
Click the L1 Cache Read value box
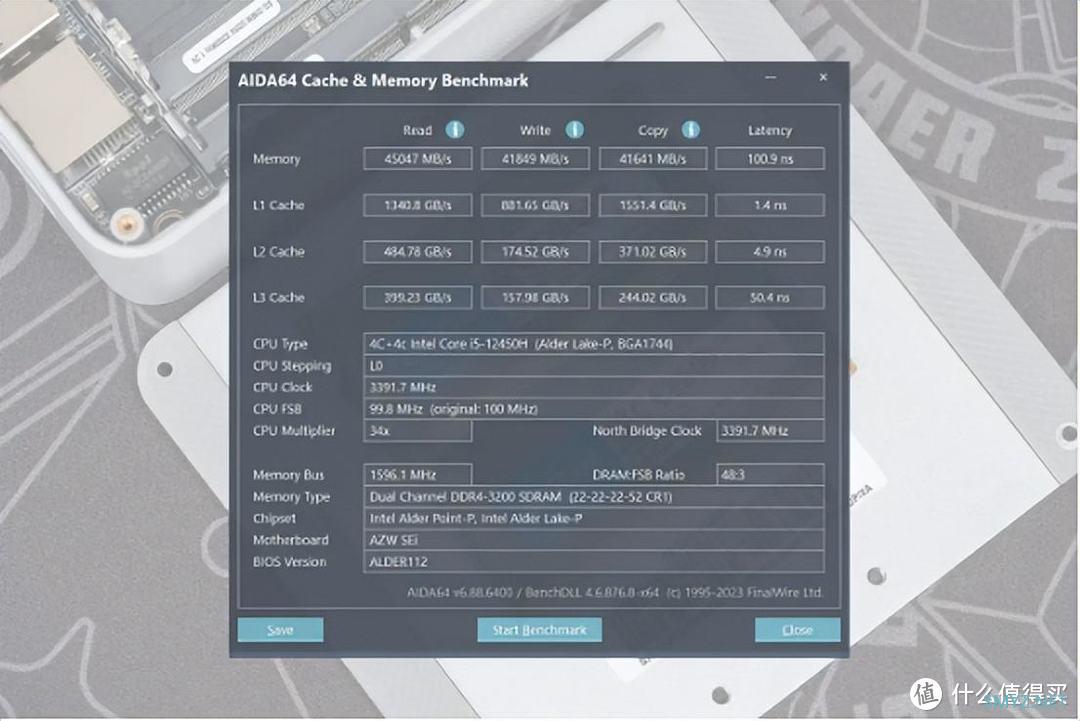coord(417,205)
